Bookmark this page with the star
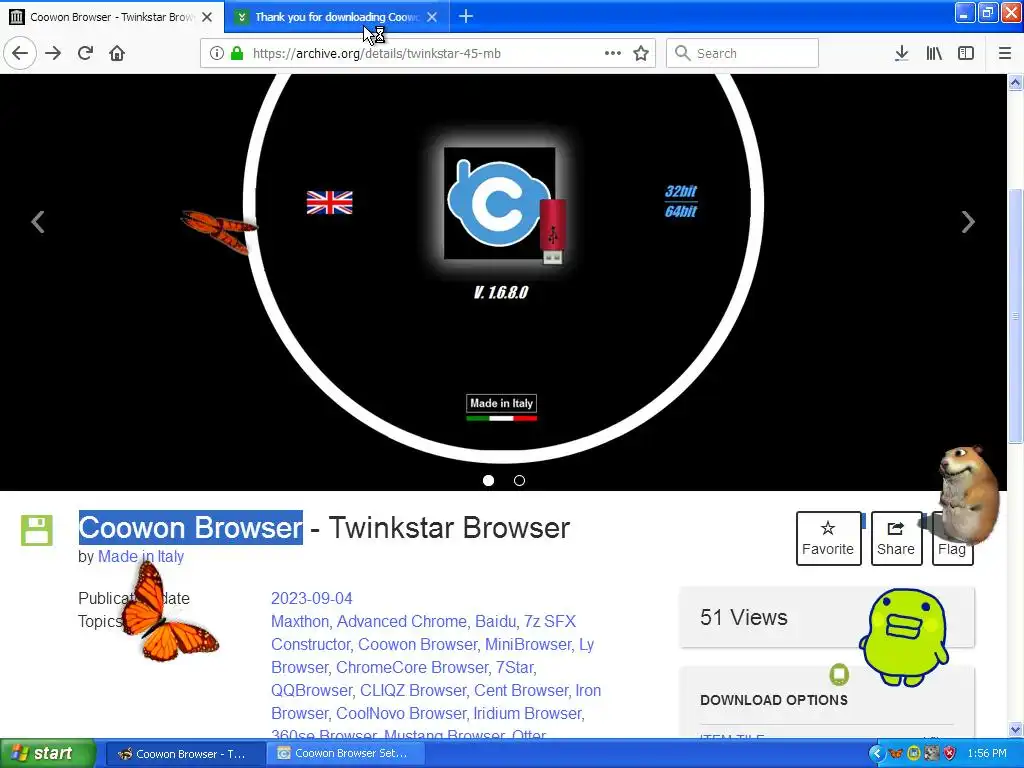The height and width of the screenshot is (768, 1024). [x=641, y=53]
